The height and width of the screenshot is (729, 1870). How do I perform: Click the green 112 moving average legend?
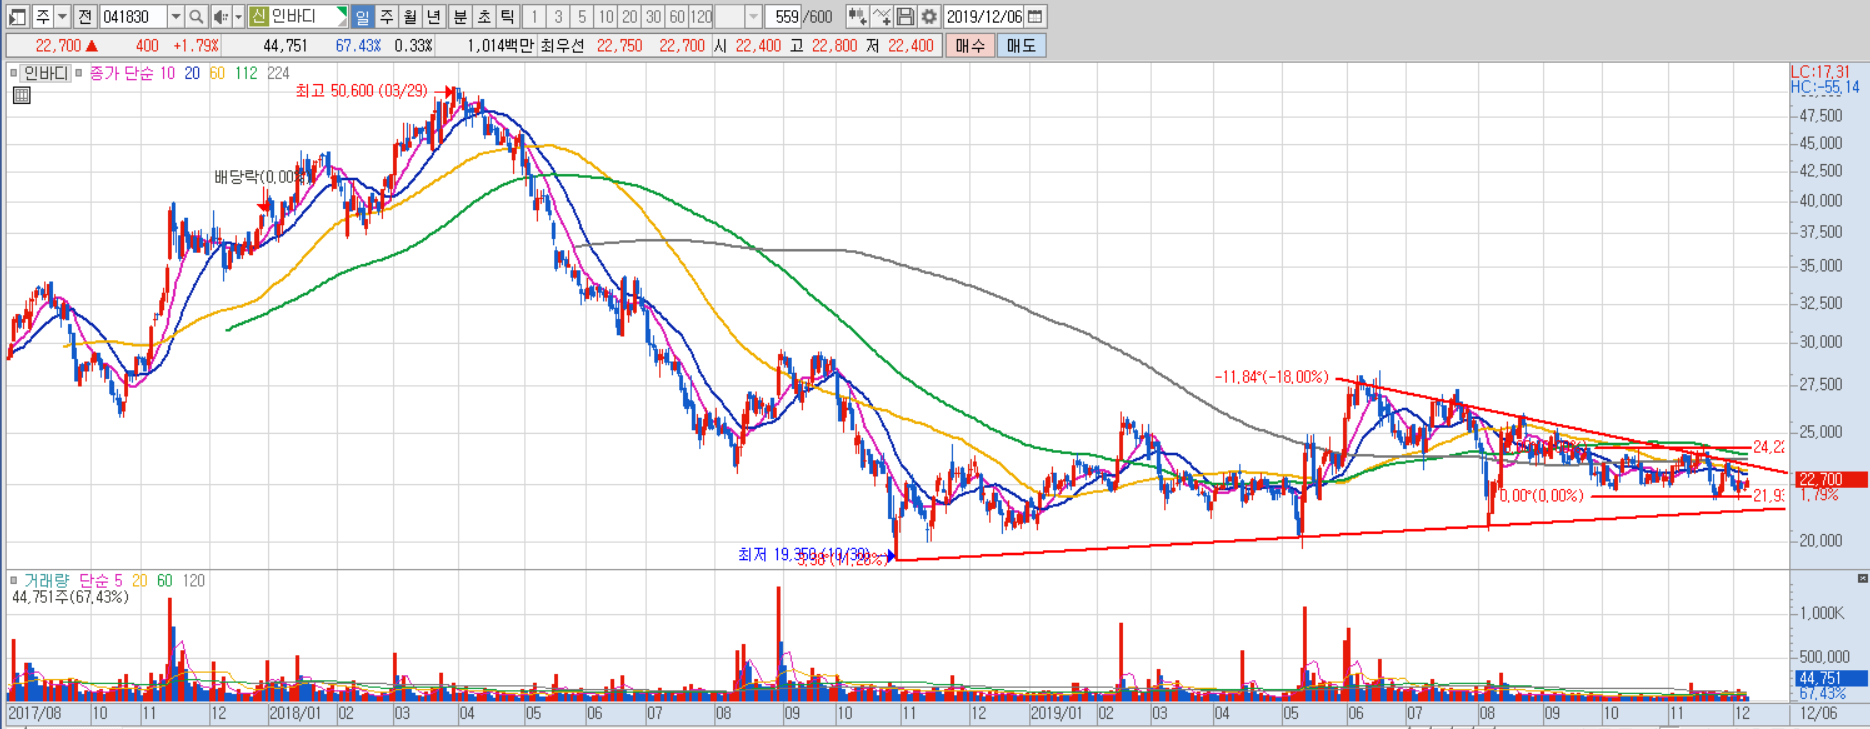coord(246,73)
